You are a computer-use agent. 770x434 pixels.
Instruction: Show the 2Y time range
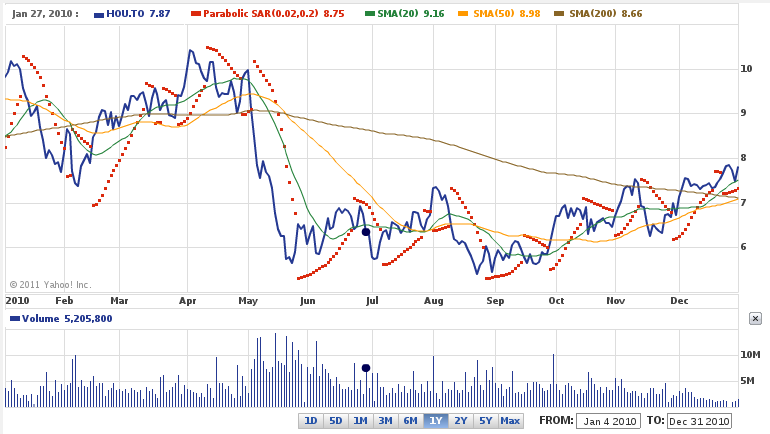coord(461,421)
